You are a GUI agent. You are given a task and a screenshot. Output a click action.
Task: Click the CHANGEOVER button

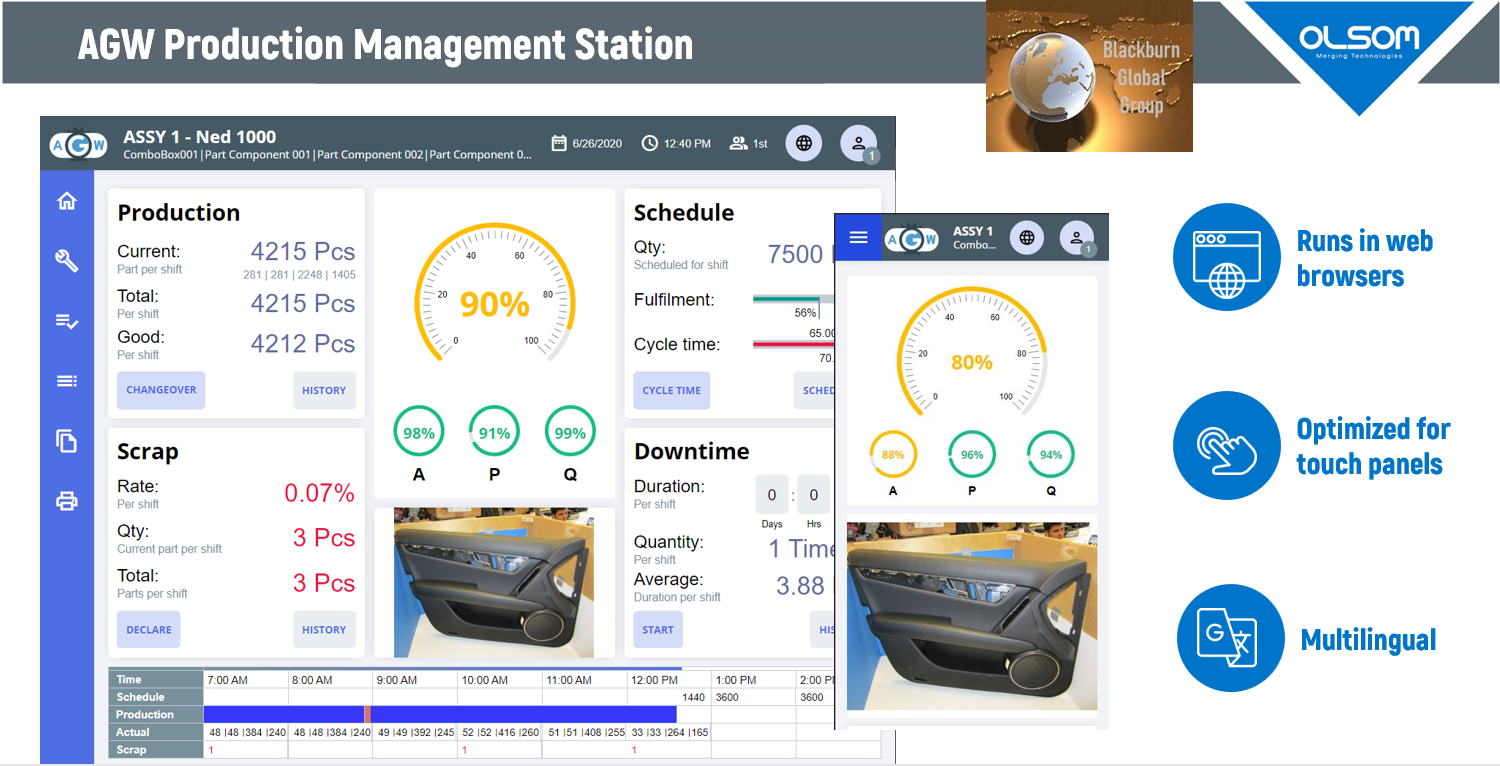pyautogui.click(x=161, y=390)
